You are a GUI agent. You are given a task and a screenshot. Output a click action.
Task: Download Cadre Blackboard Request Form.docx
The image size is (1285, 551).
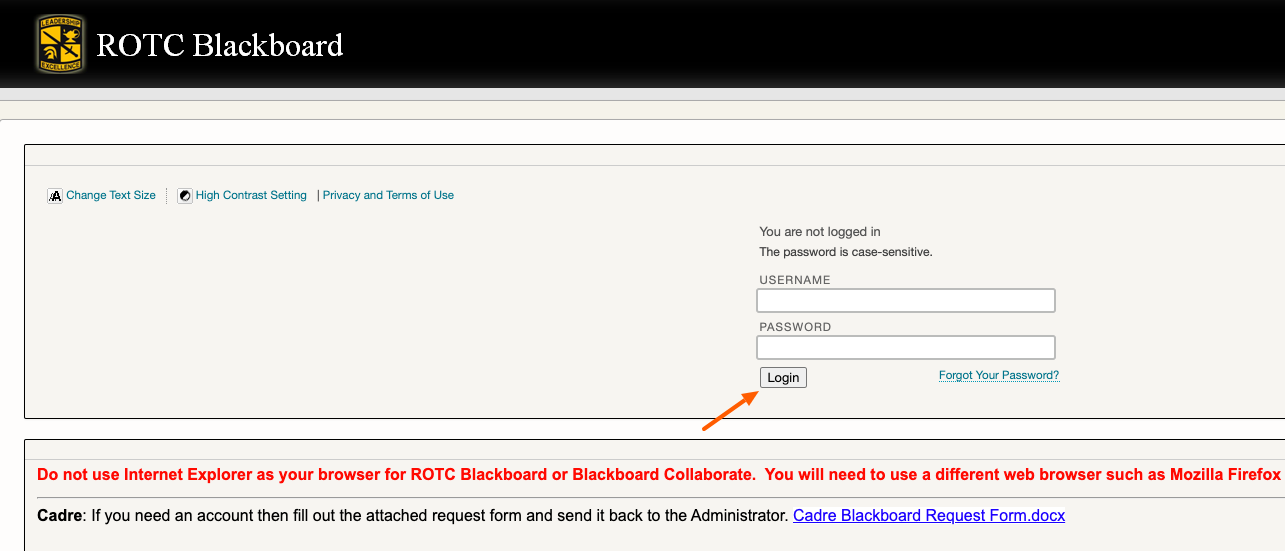[x=929, y=516]
